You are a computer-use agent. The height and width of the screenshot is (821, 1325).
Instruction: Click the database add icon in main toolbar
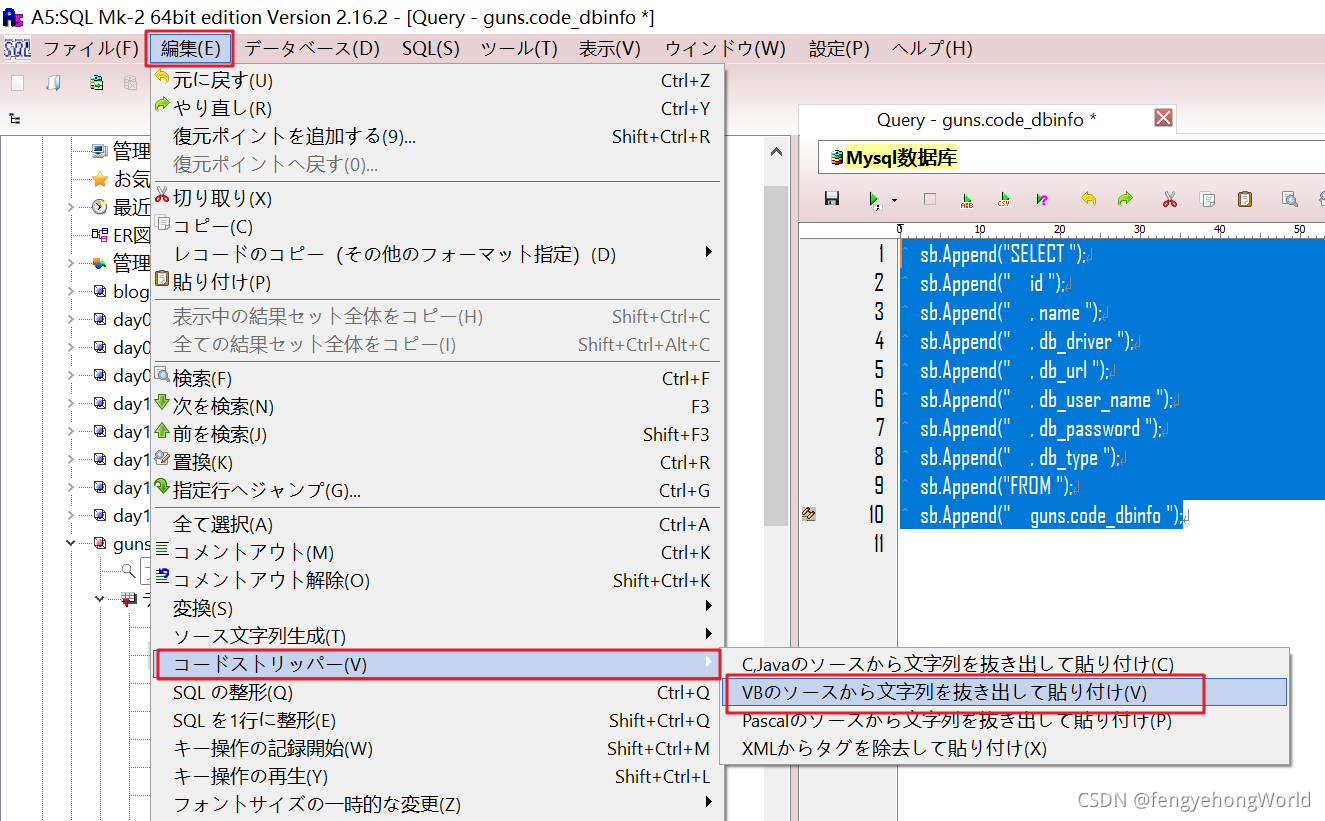[96, 83]
